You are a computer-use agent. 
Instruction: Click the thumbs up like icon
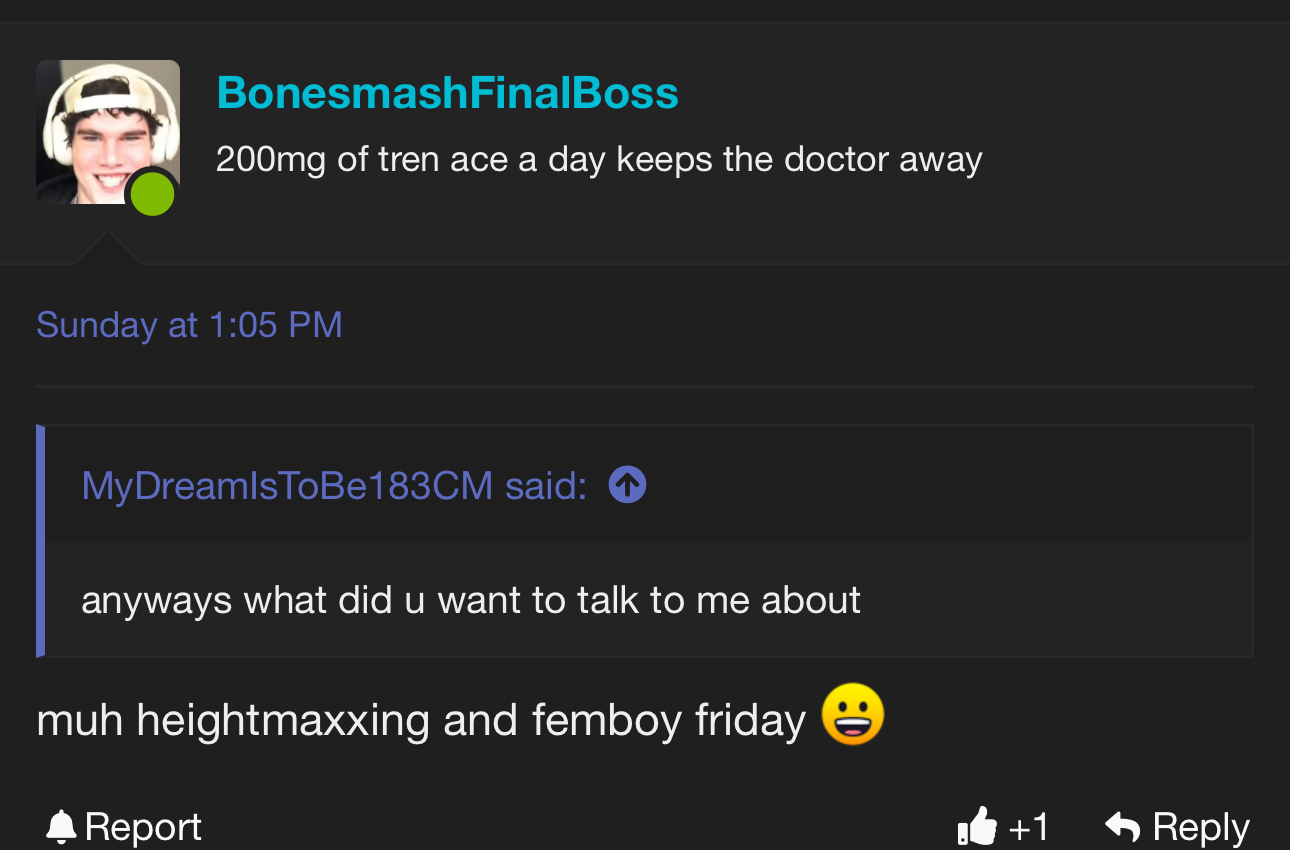pyautogui.click(x=977, y=827)
